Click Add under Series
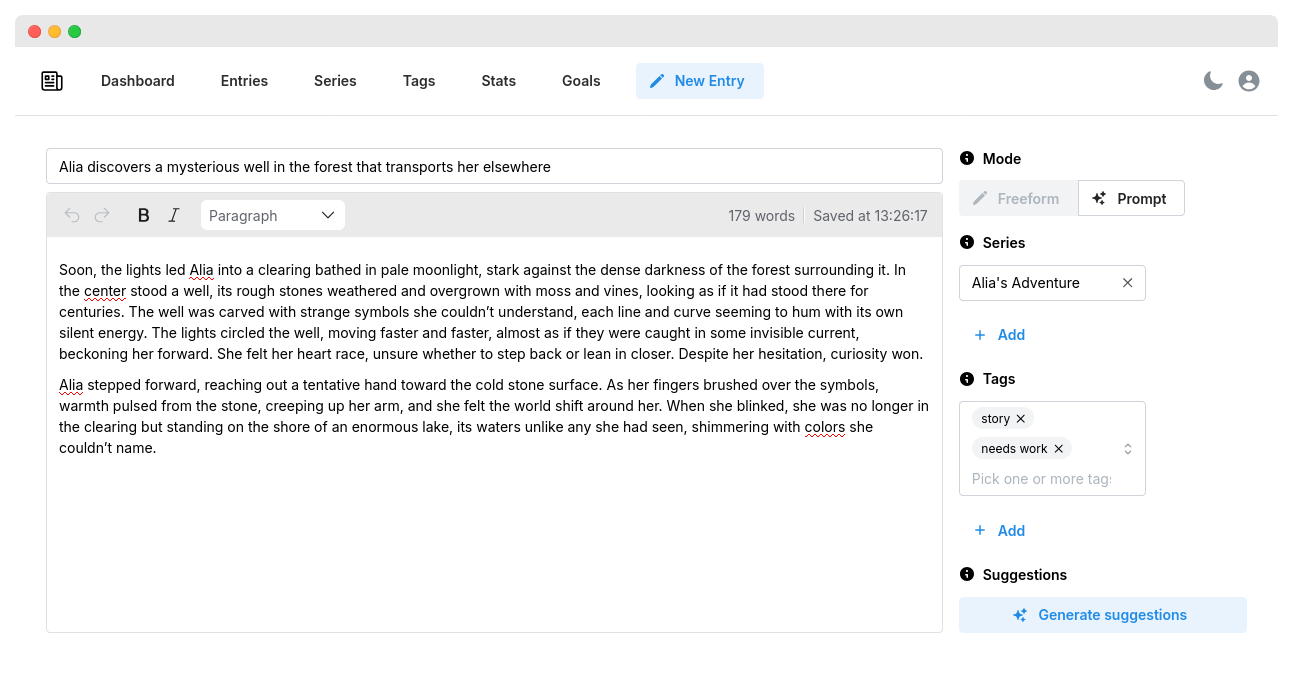 [1000, 335]
